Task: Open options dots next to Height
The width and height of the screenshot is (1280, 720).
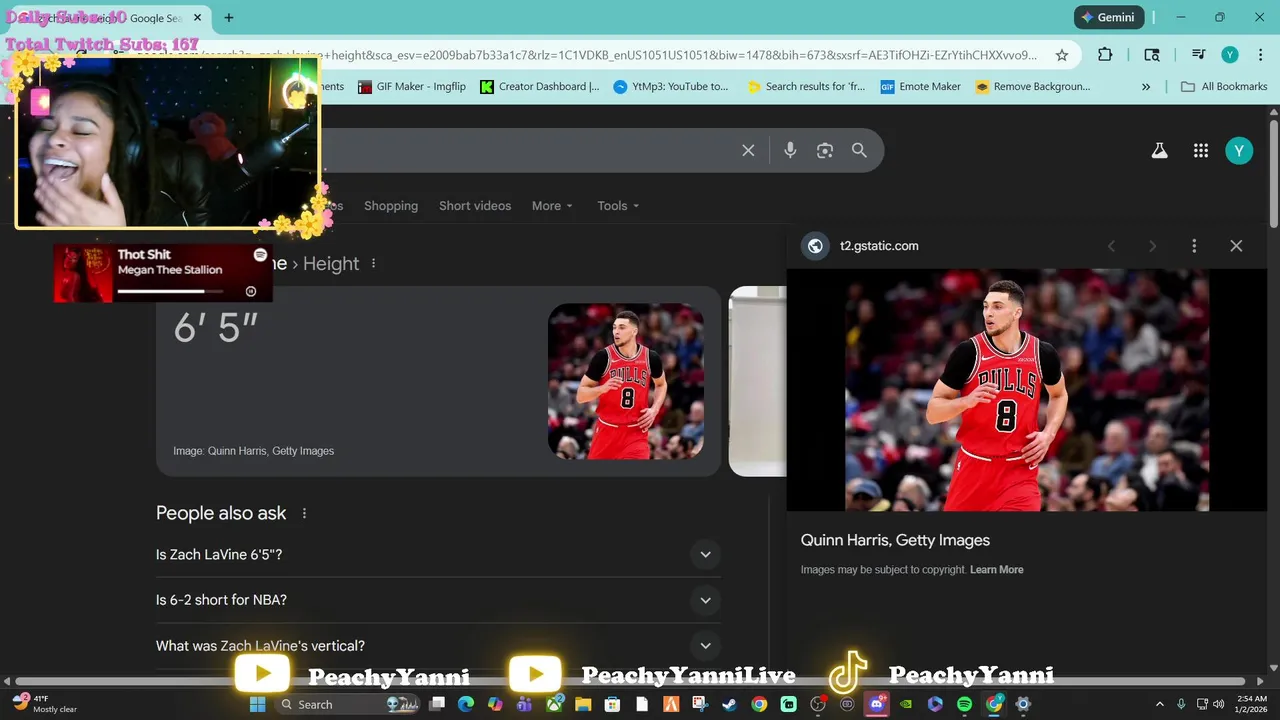Action: [x=374, y=263]
